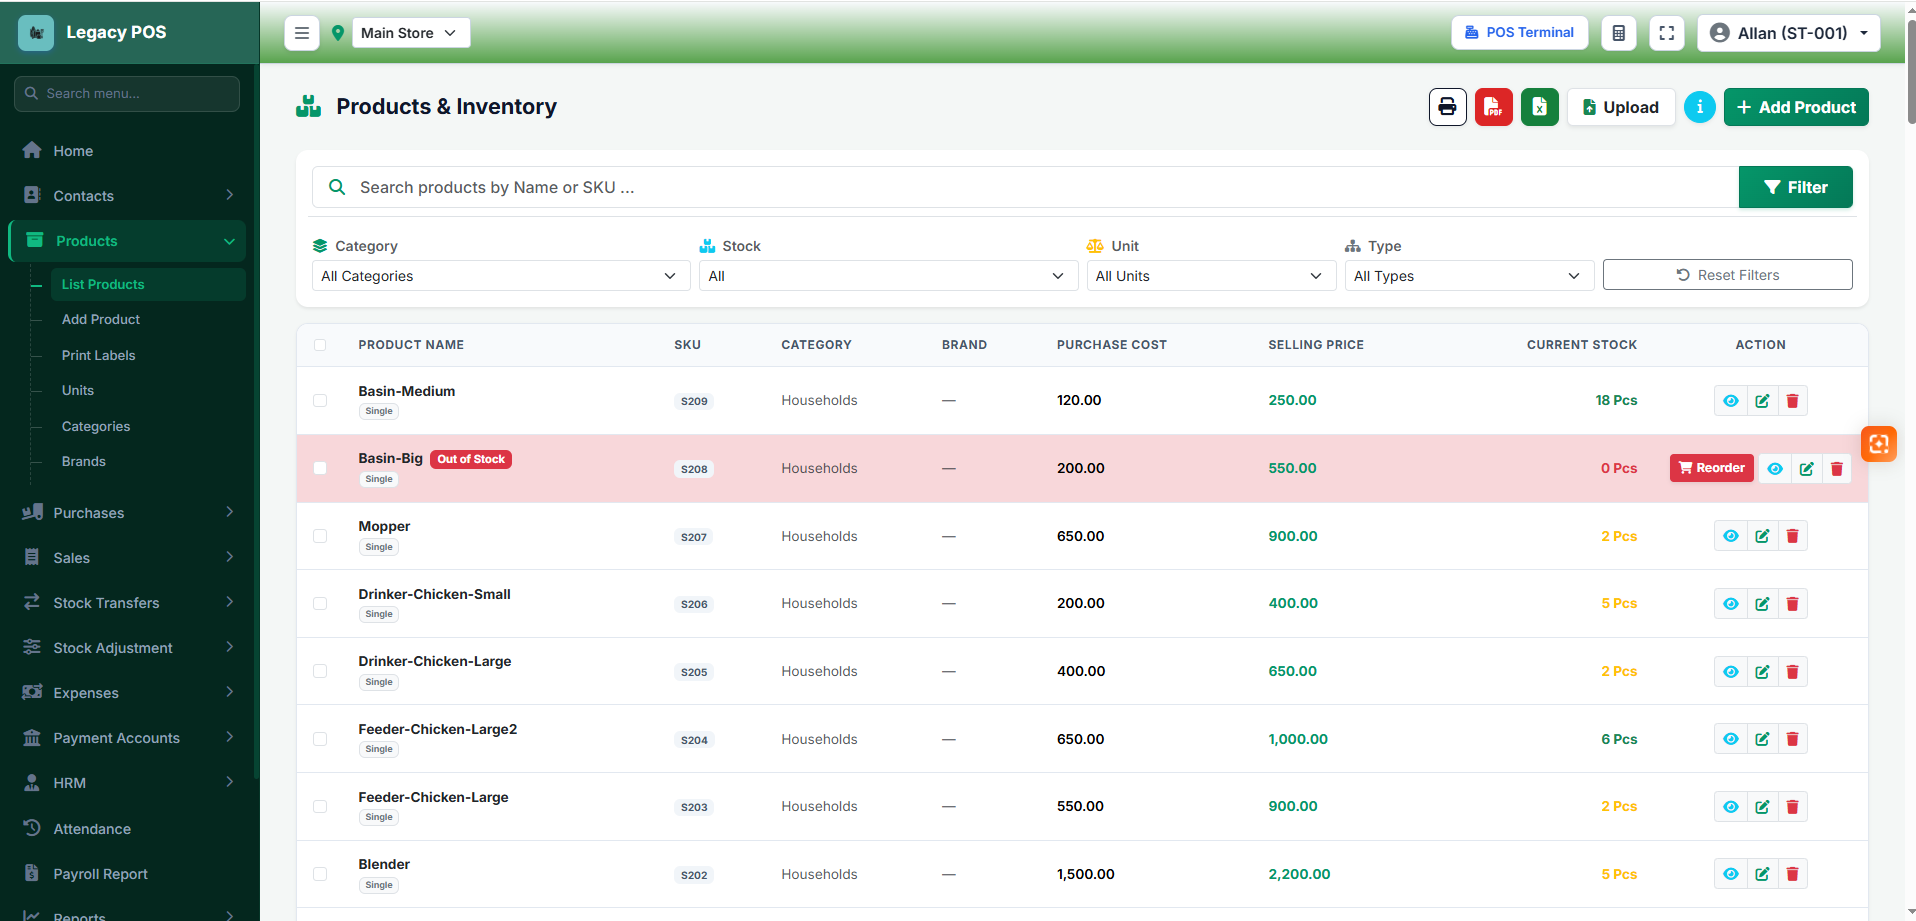The image size is (1916, 921).
Task: Expand the Contacts sidebar menu
Action: click(127, 196)
